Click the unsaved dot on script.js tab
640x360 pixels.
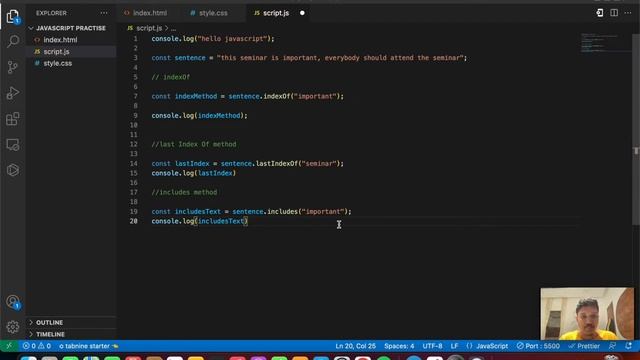click(302, 13)
